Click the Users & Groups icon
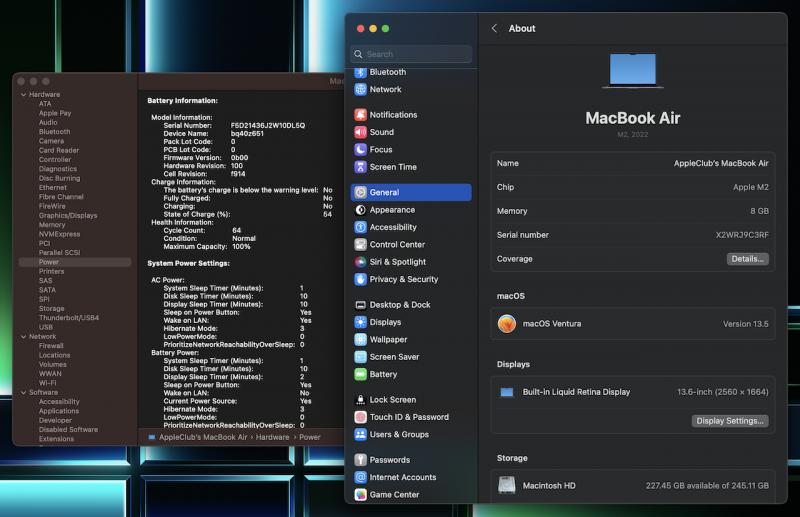800x517 pixels. coord(361,434)
